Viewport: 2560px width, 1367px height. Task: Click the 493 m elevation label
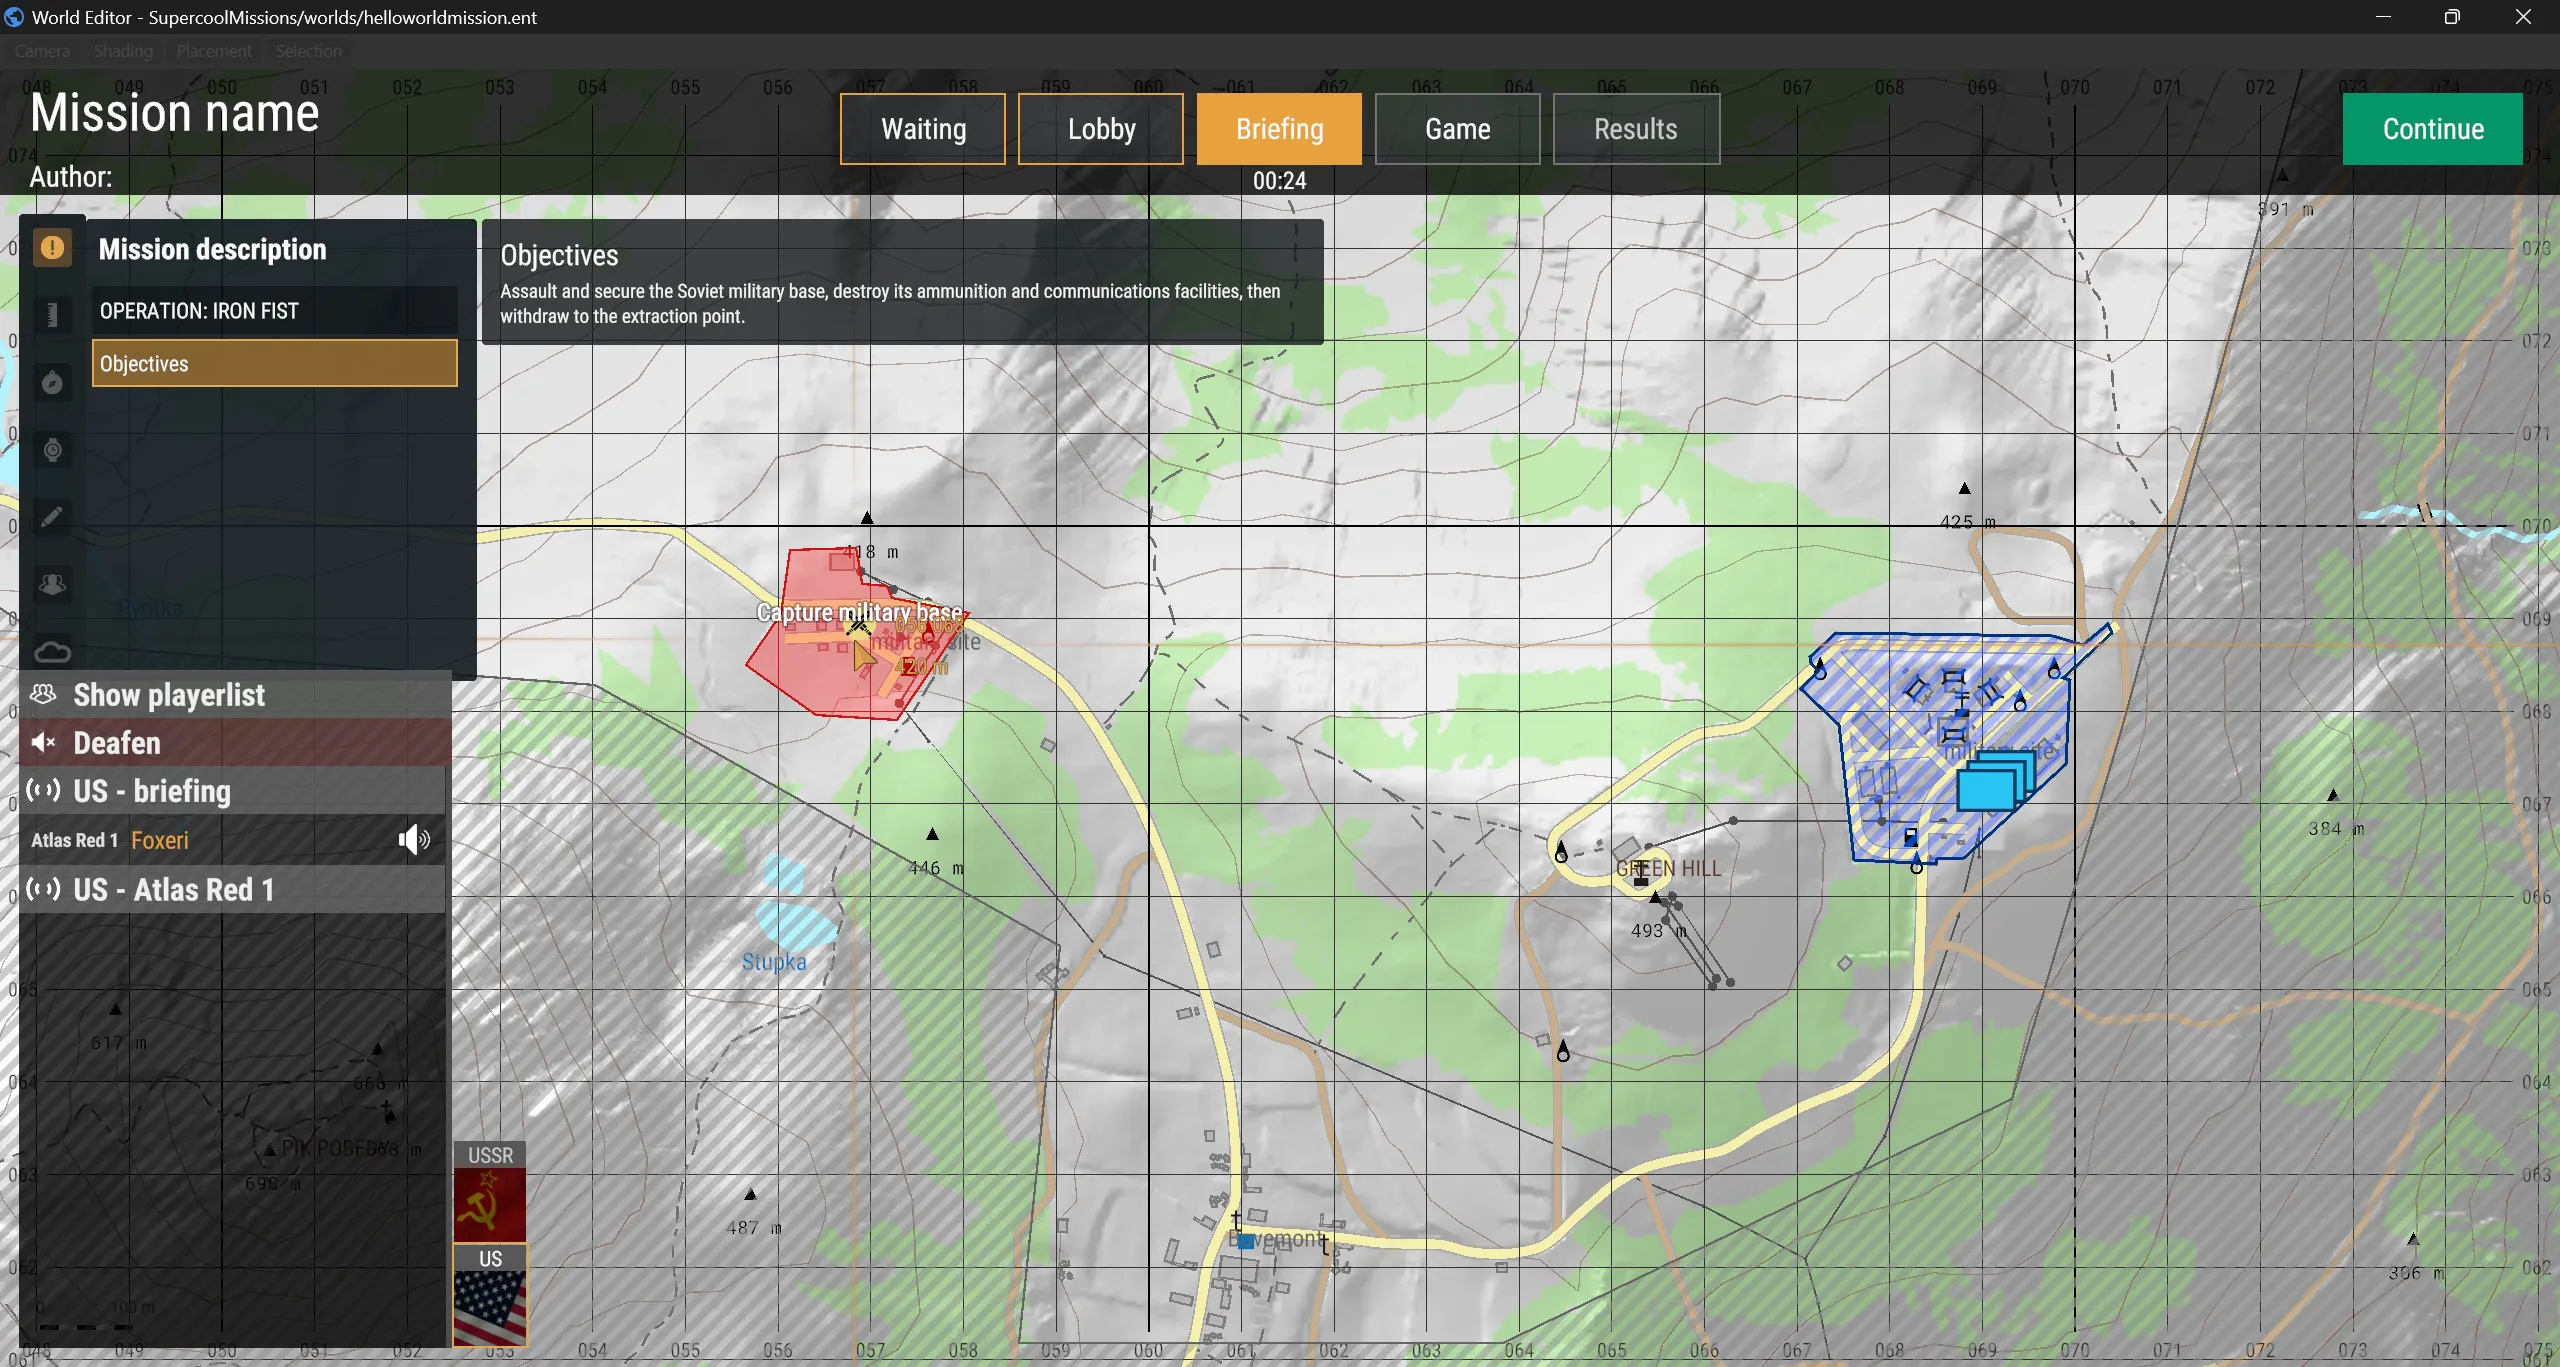coord(1659,930)
